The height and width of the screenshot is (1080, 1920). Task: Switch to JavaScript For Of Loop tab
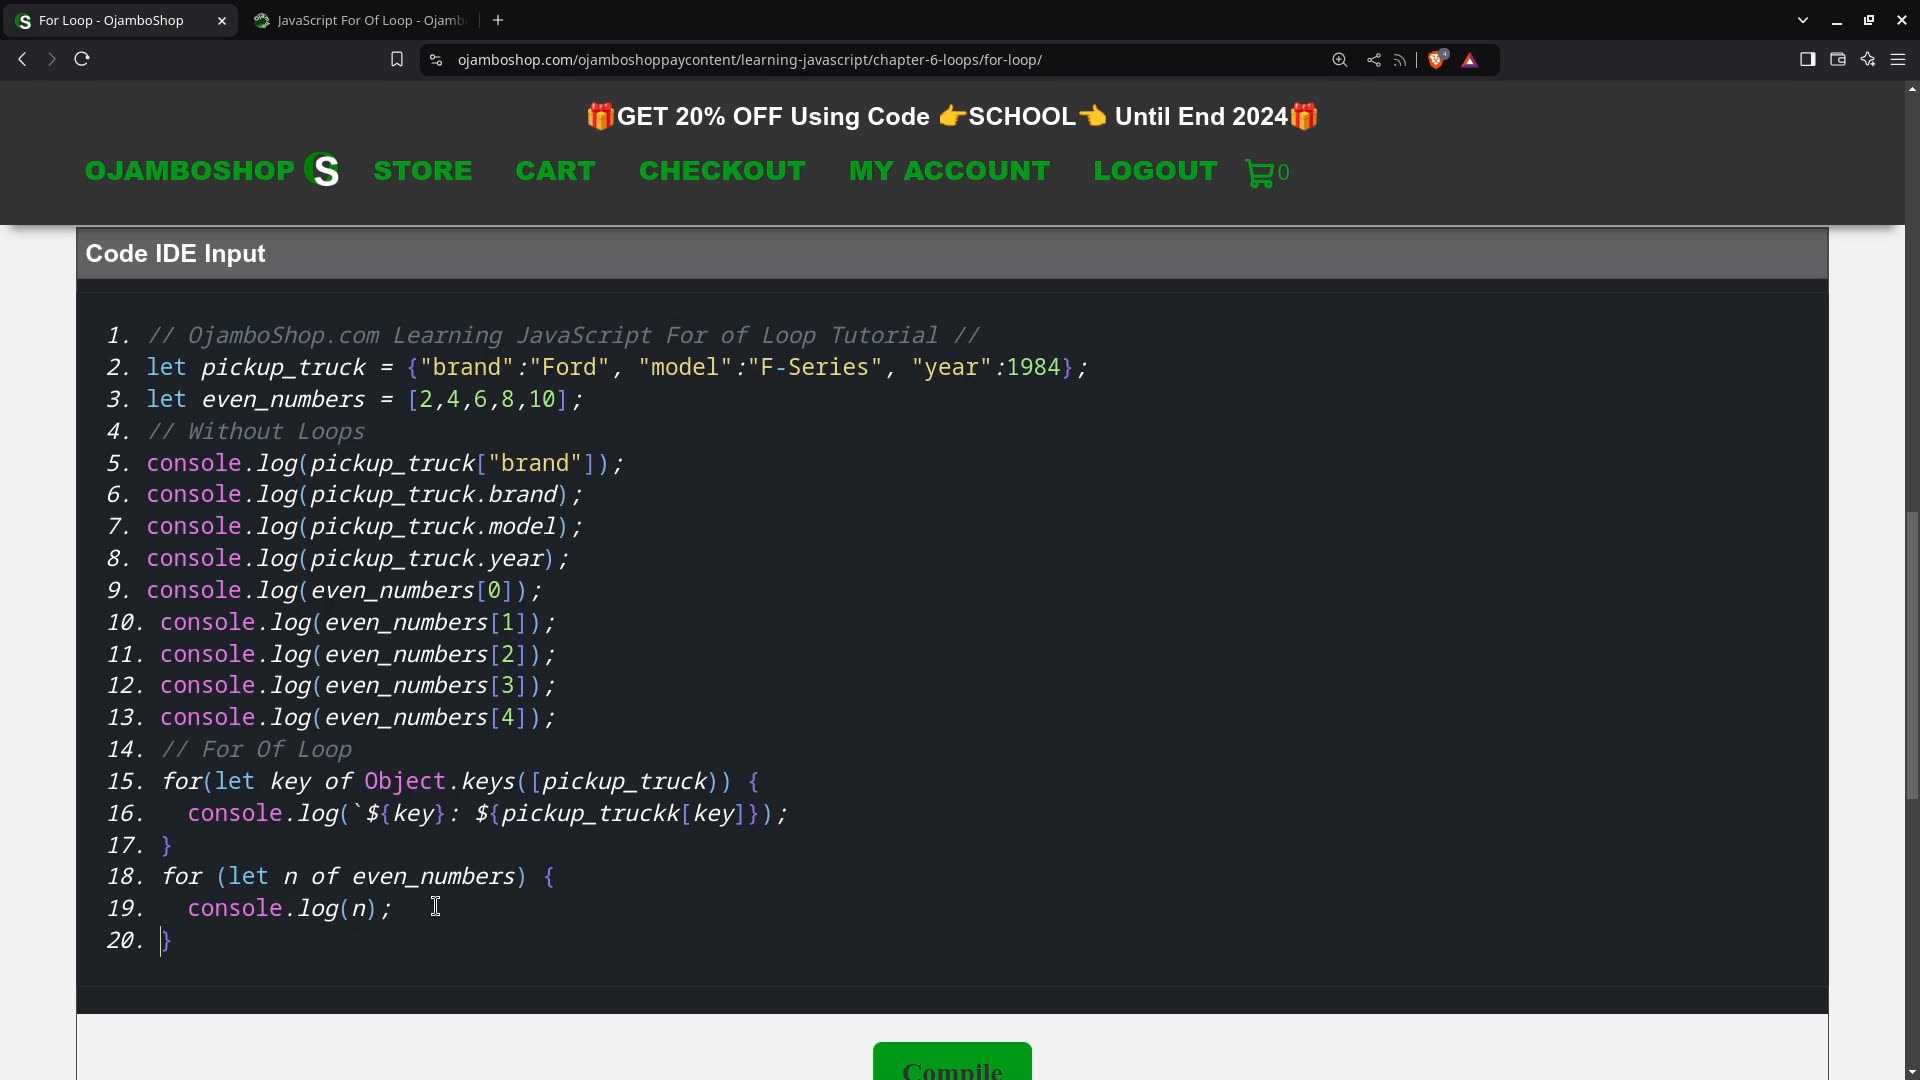(360, 20)
